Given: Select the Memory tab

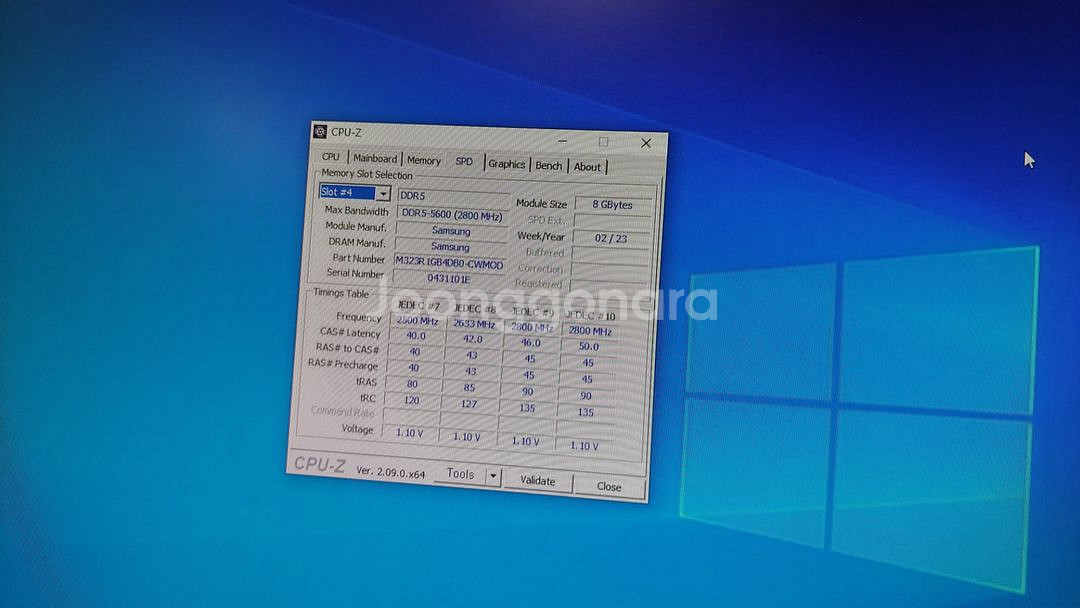Looking at the screenshot, I should (x=422, y=160).
